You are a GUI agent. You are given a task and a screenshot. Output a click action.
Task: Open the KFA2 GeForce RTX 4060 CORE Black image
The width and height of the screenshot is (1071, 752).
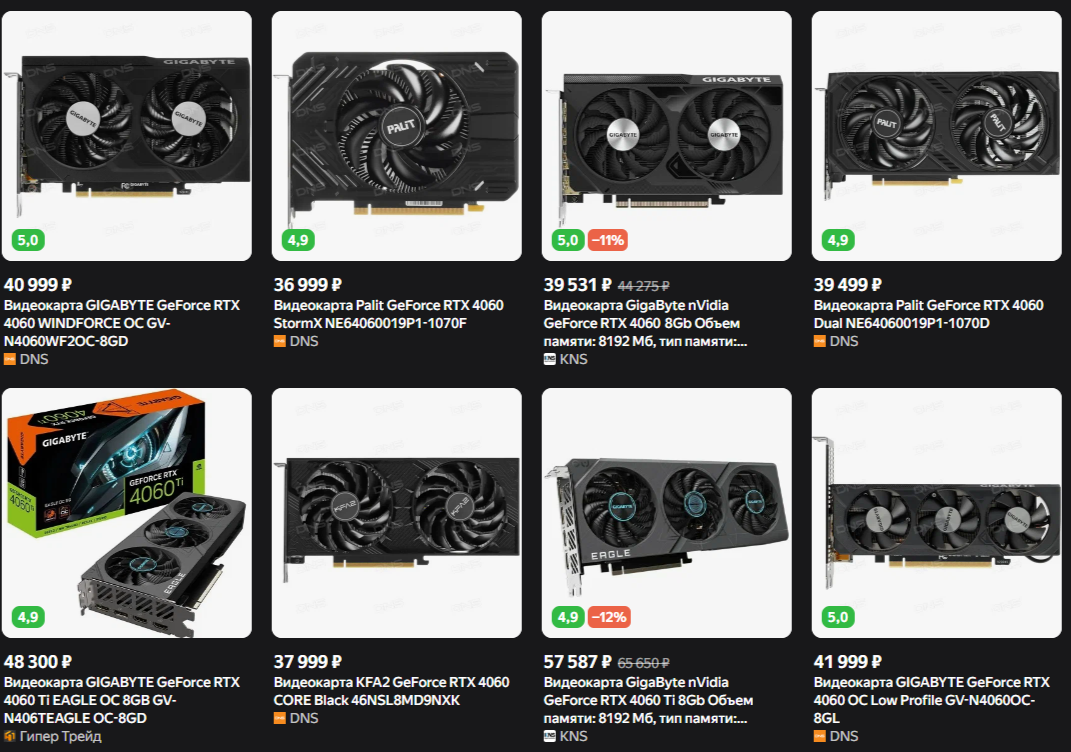[x=397, y=513]
